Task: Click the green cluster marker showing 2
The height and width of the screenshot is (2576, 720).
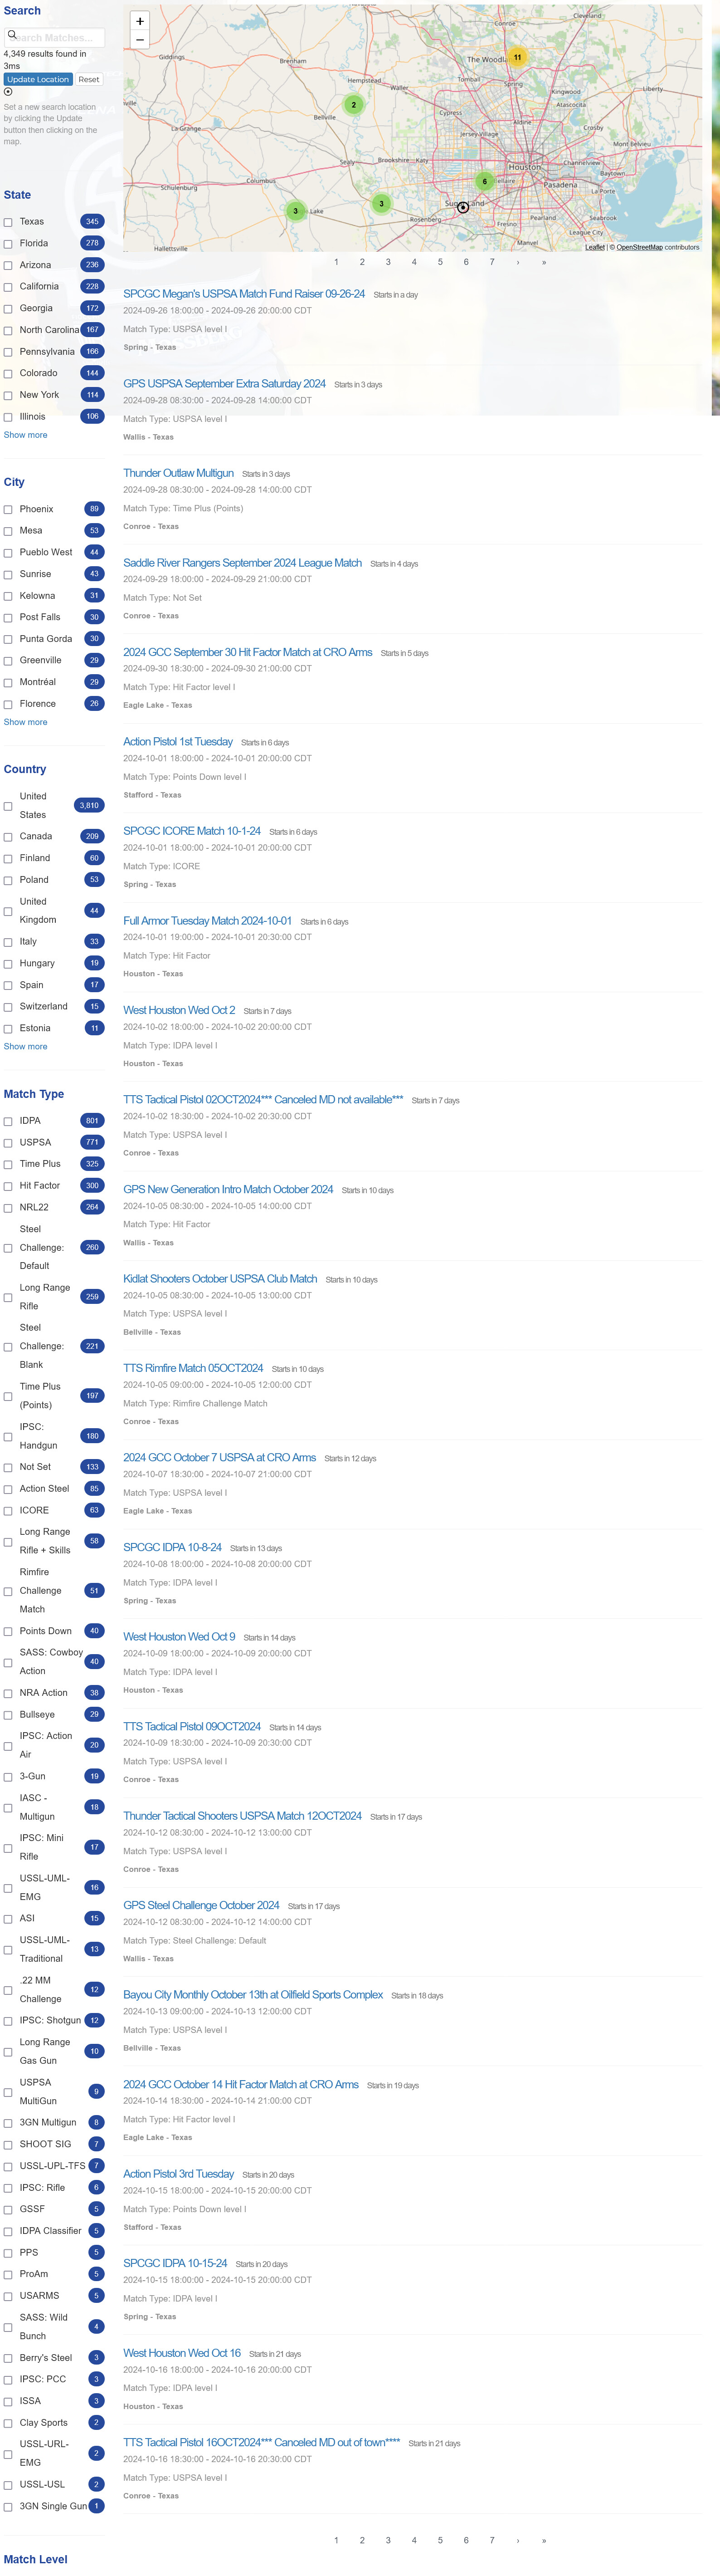Action: coord(353,104)
